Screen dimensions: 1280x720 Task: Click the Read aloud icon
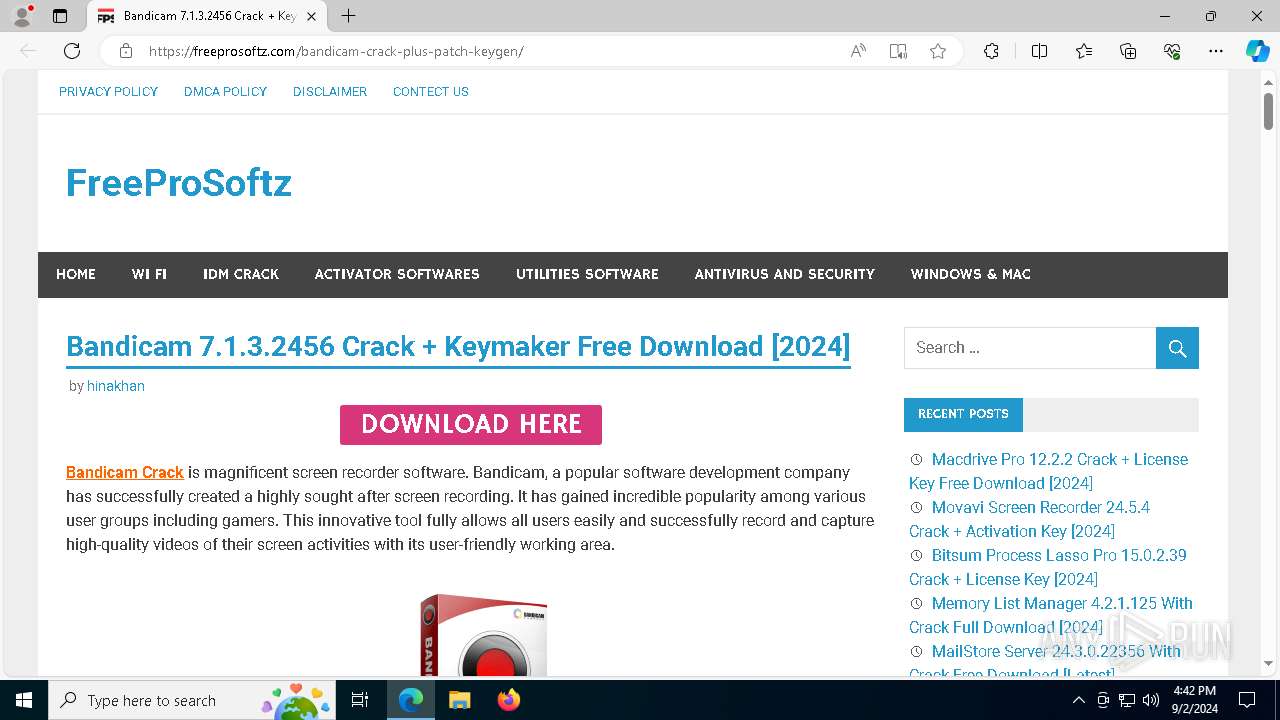click(x=858, y=51)
